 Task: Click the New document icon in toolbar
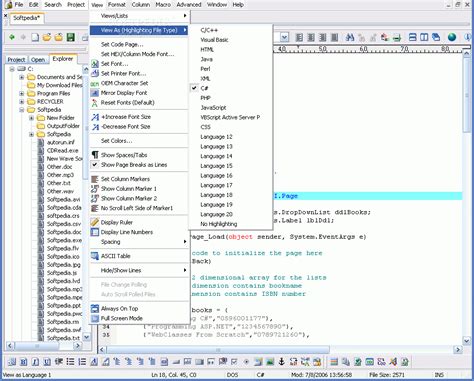tap(35, 37)
